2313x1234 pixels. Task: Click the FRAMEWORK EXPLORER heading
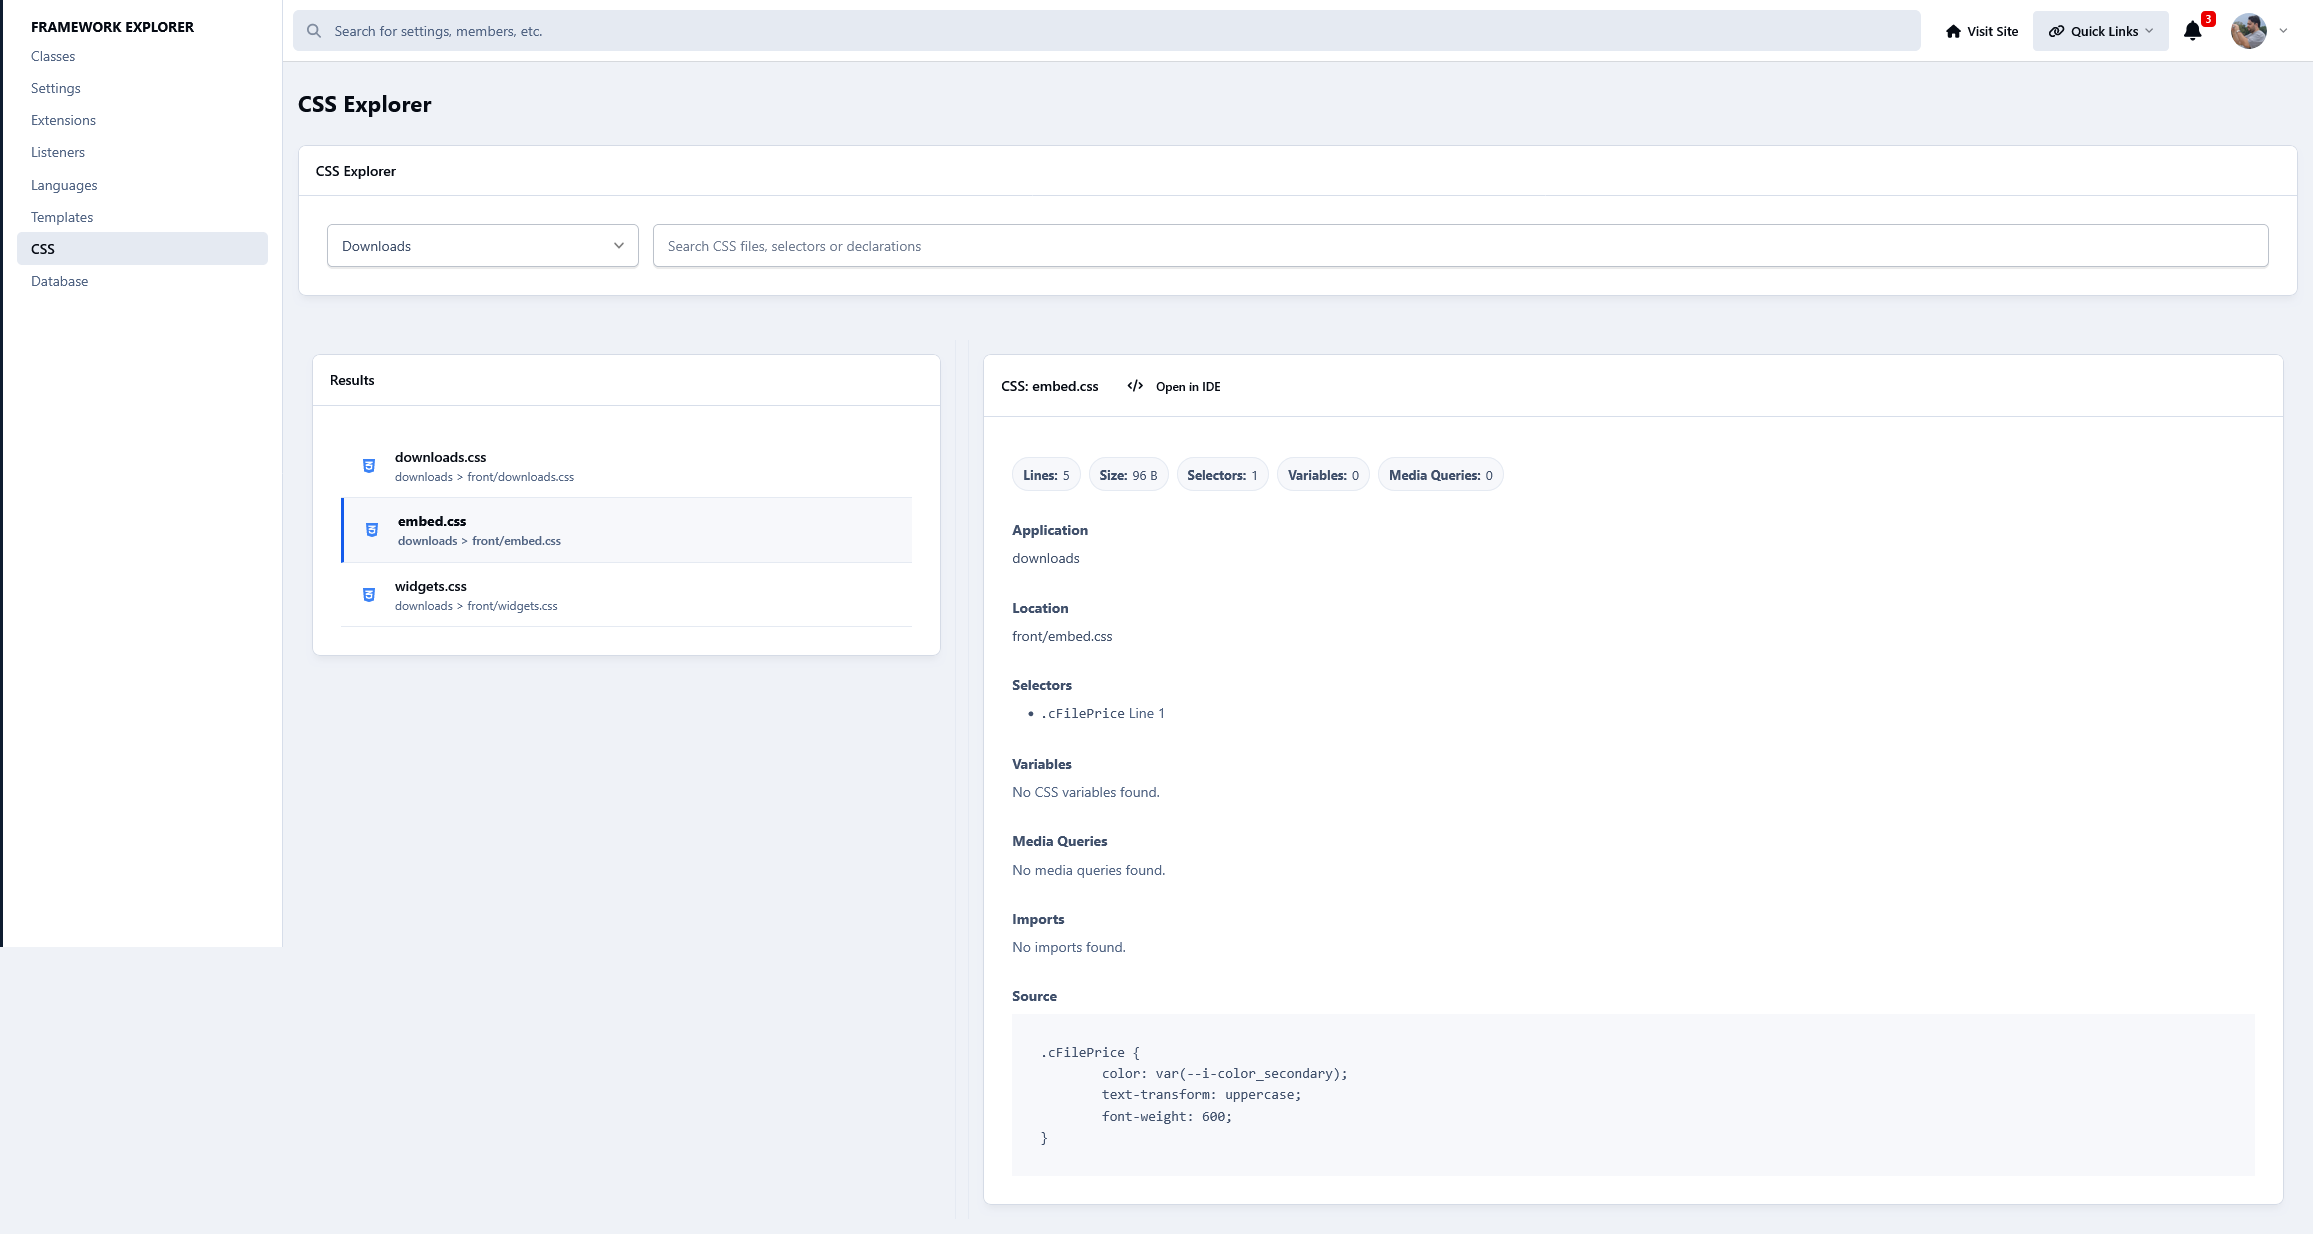coord(112,27)
